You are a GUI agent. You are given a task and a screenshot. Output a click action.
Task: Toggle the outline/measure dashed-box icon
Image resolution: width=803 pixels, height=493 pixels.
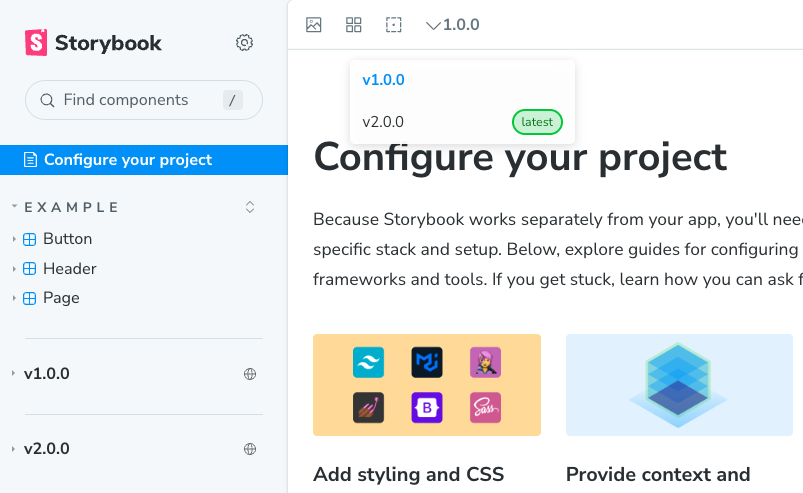coord(393,25)
